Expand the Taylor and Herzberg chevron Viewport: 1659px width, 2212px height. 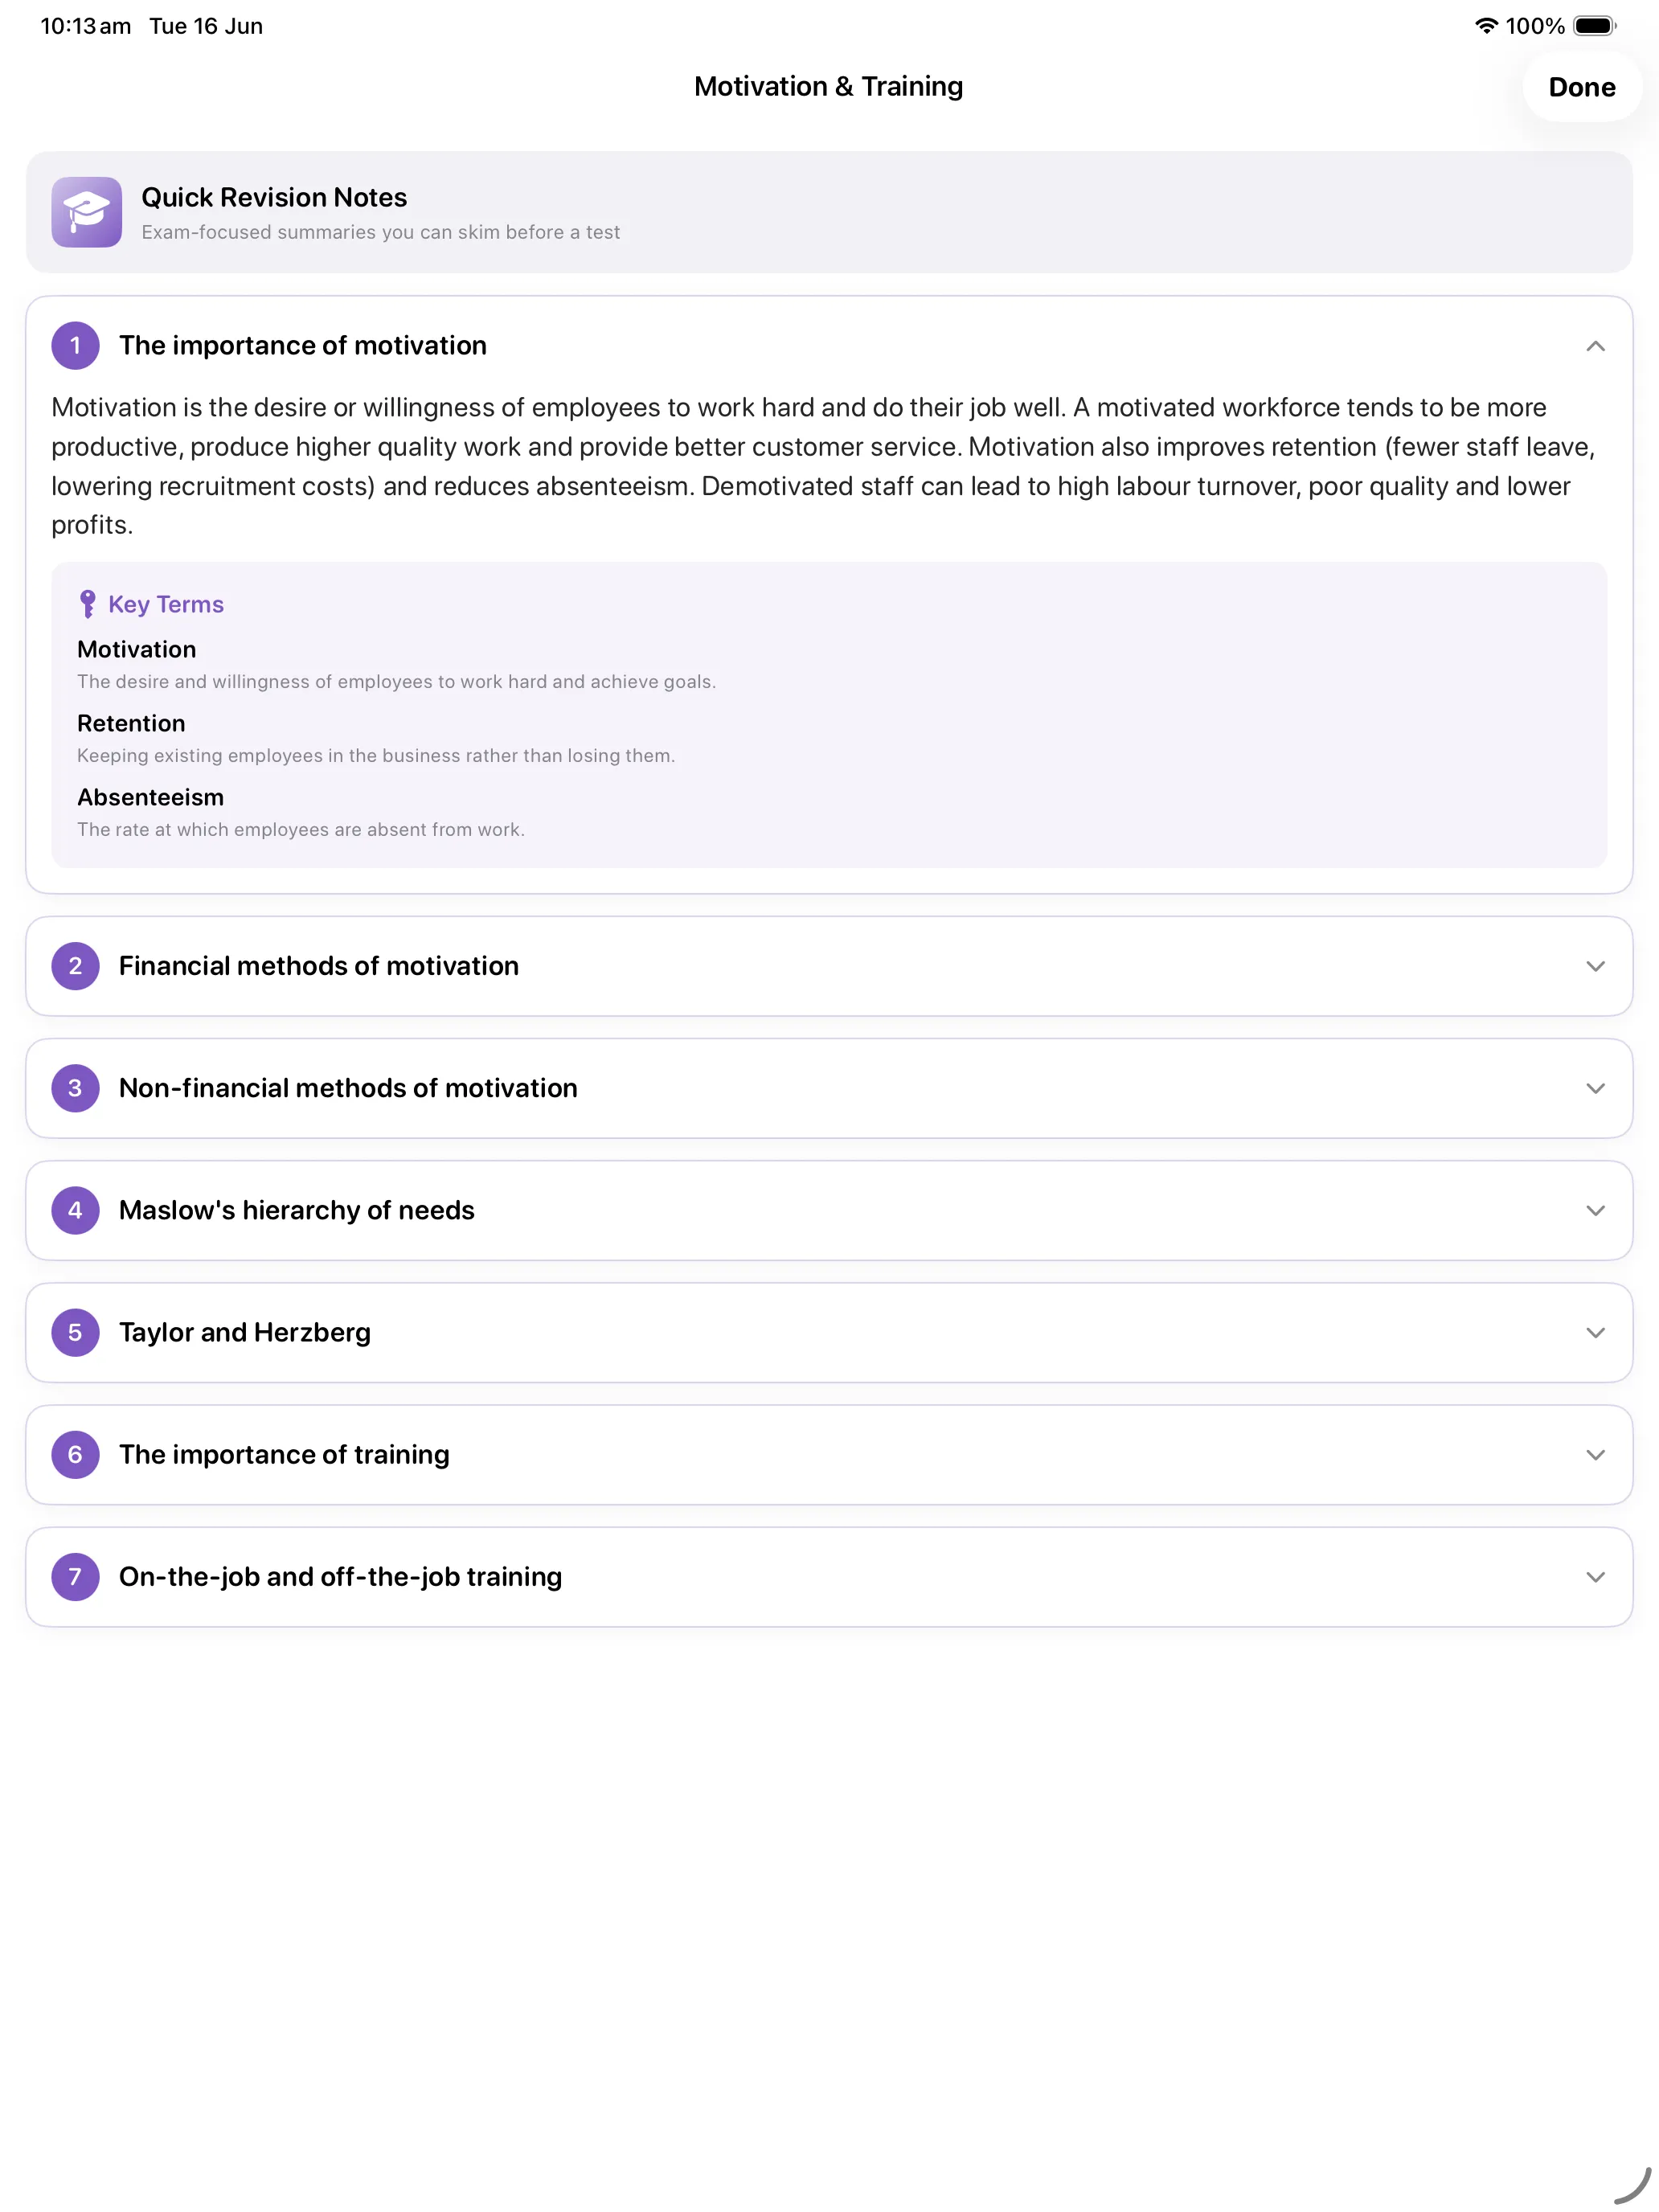click(x=1595, y=1332)
